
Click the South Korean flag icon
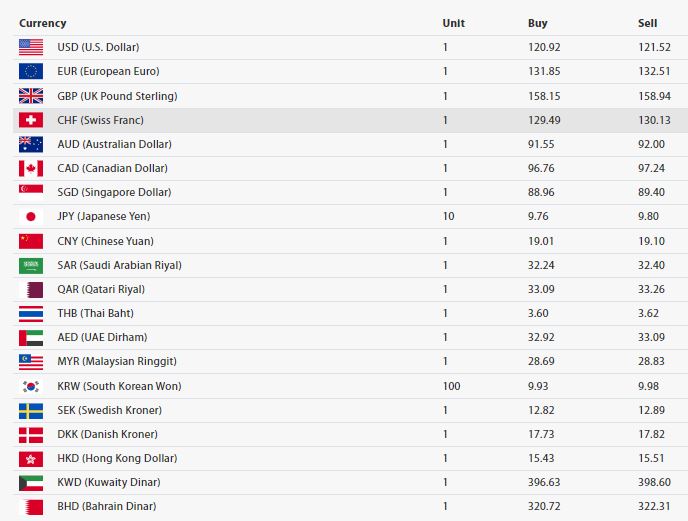click(31, 386)
